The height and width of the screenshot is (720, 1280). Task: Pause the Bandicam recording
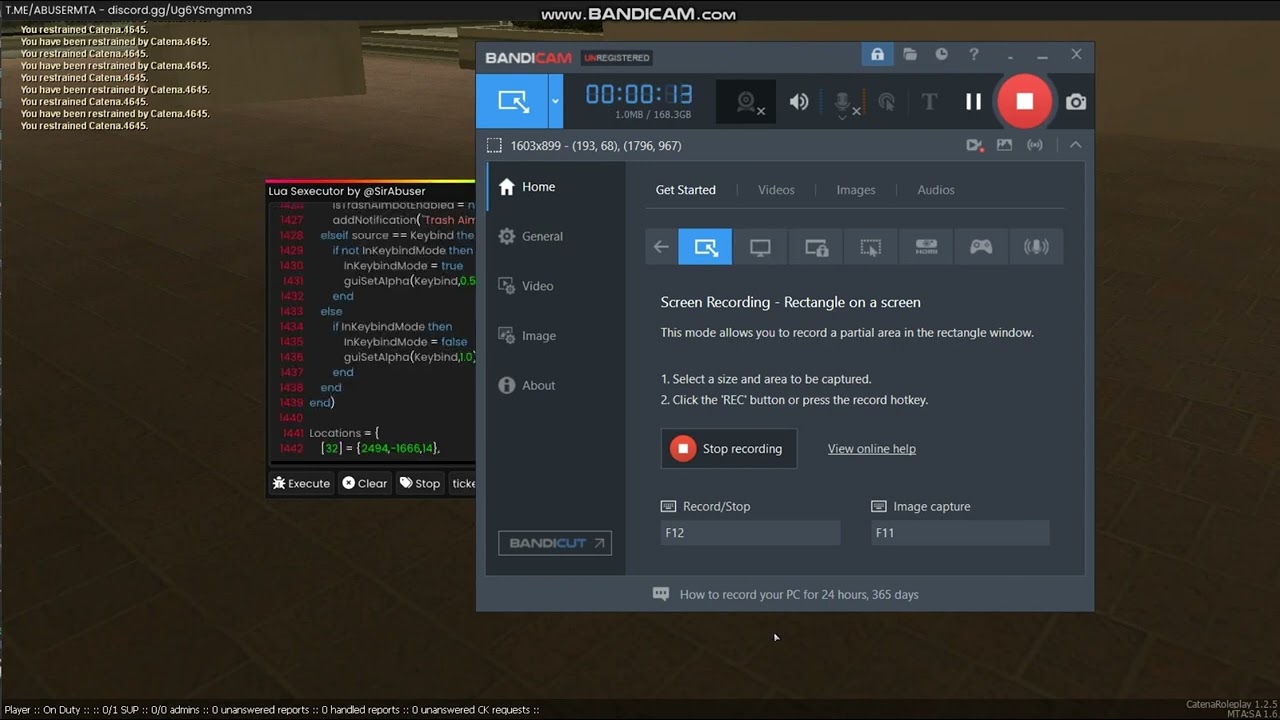[973, 102]
